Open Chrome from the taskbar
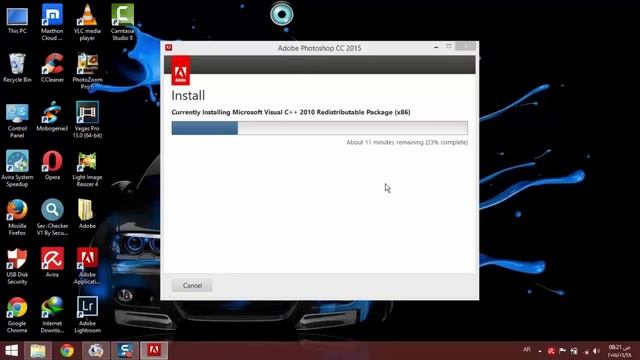640x360 pixels. [x=67, y=351]
